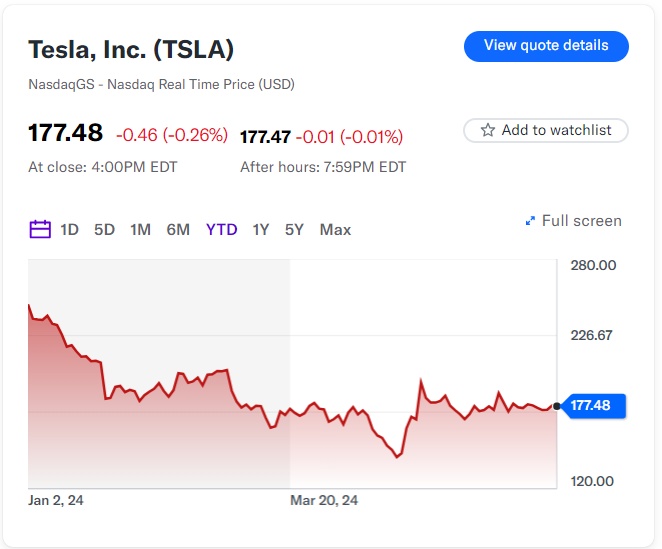The width and height of the screenshot is (662, 549).
Task: Add Tesla to watchlist
Action: (x=546, y=130)
